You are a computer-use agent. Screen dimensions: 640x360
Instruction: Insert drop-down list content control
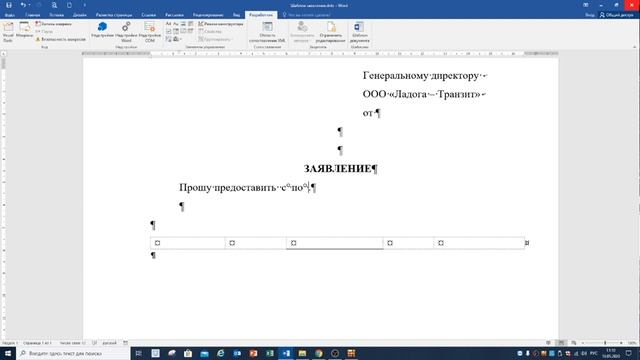point(183,31)
